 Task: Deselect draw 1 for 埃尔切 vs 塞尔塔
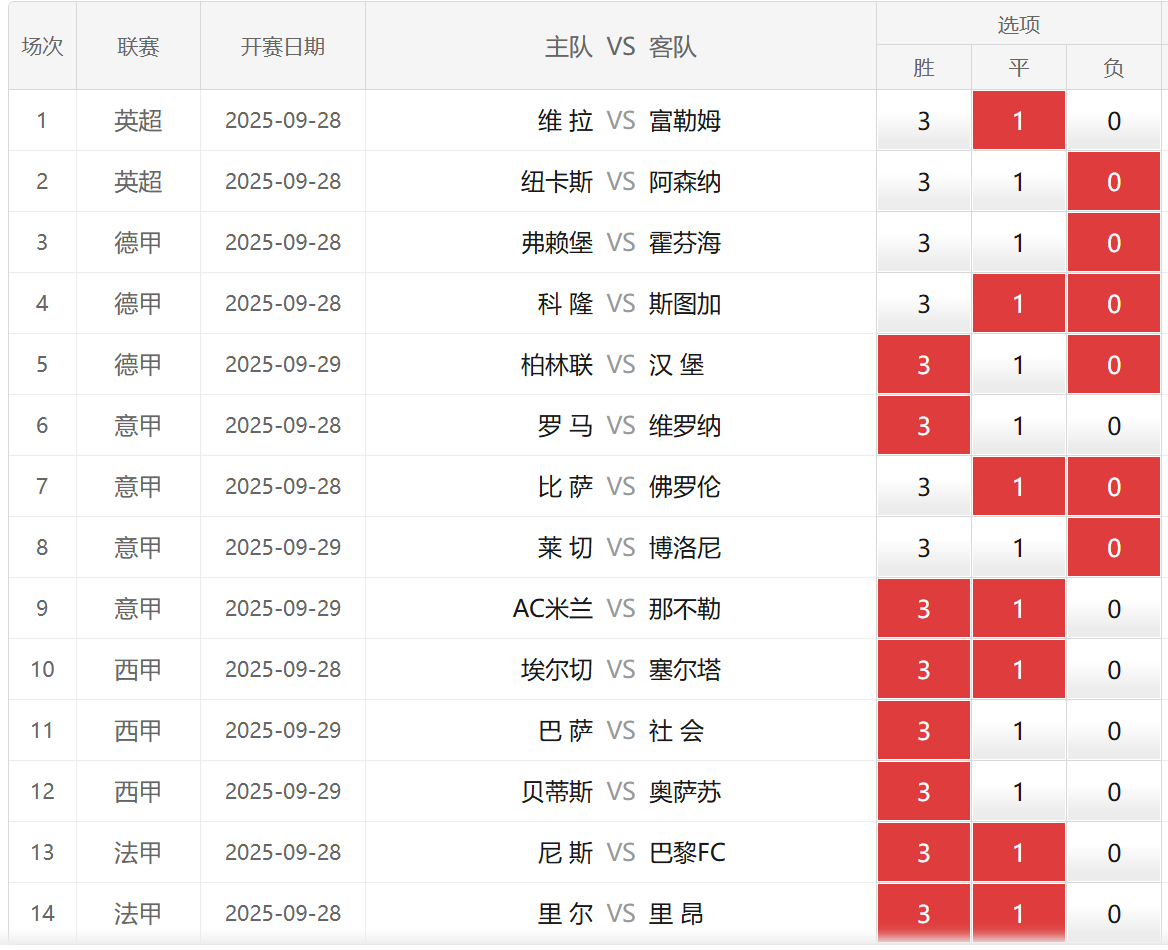1018,670
